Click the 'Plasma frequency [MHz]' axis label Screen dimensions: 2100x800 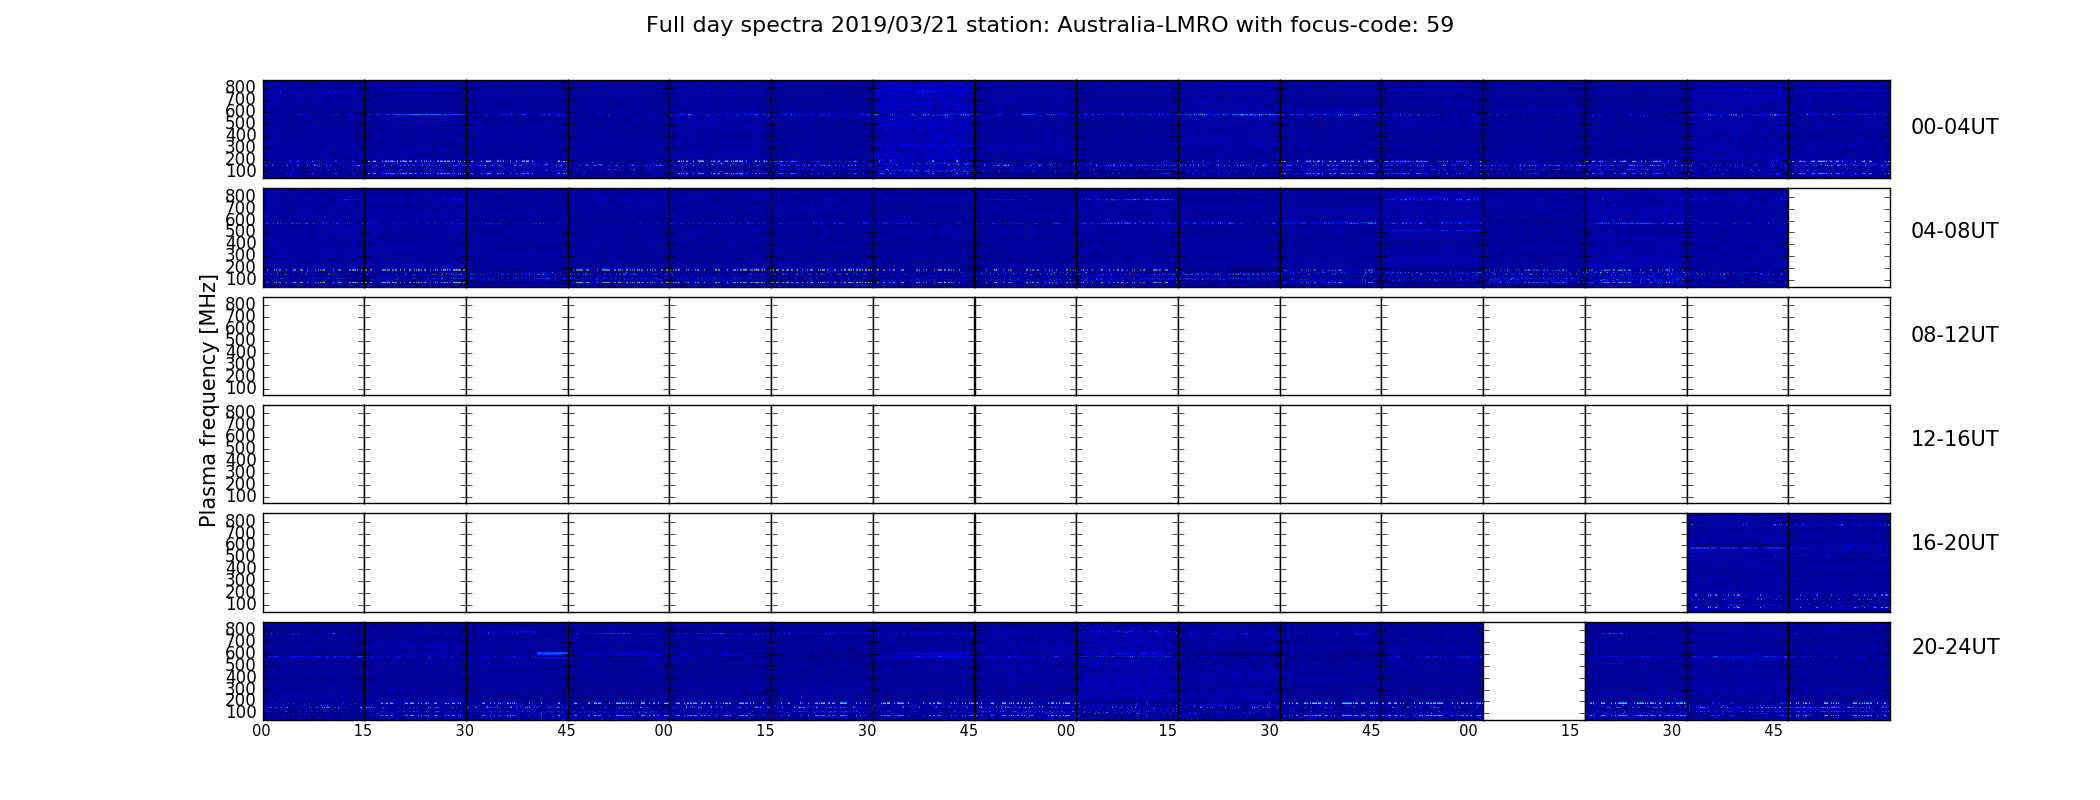coord(208,400)
